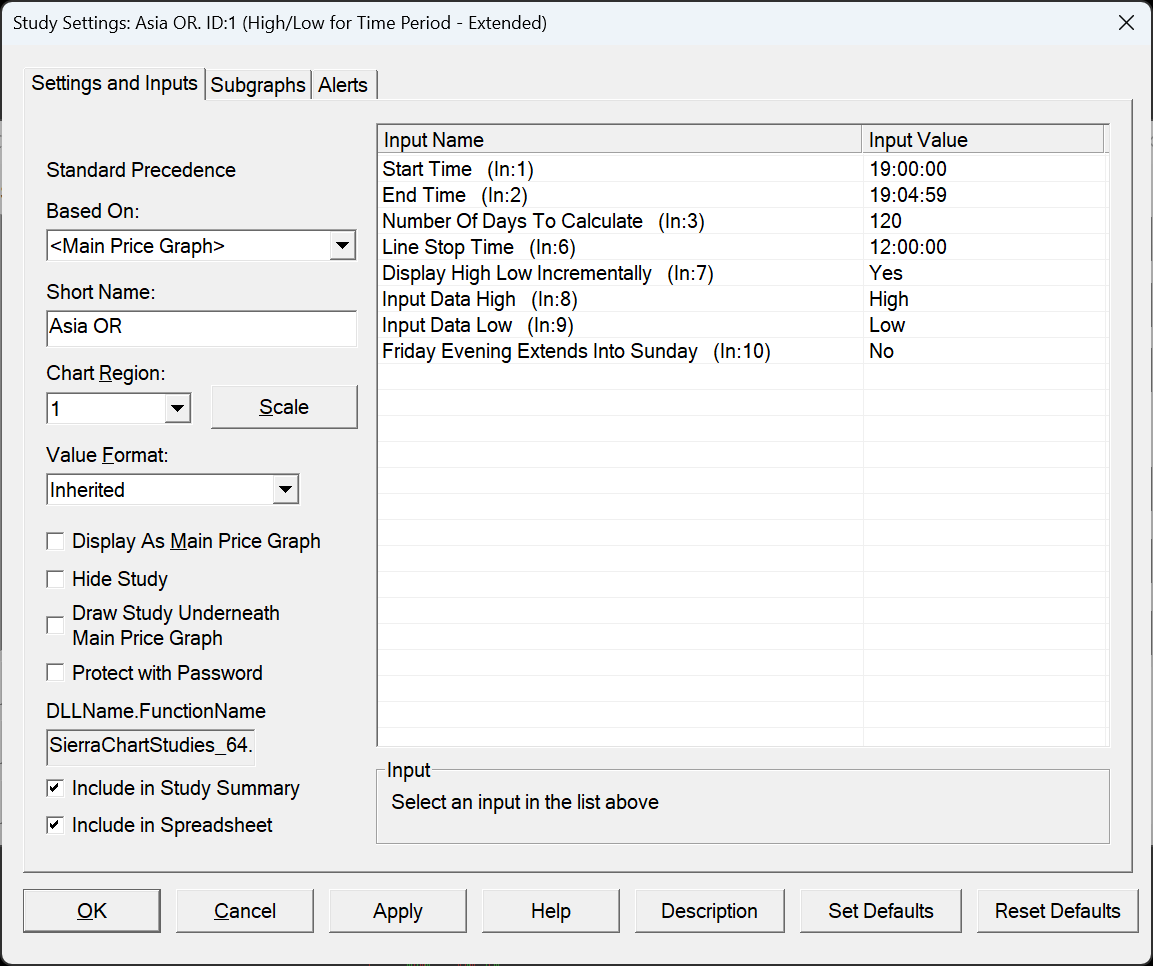Open the study Description
The image size is (1153, 966).
(709, 911)
